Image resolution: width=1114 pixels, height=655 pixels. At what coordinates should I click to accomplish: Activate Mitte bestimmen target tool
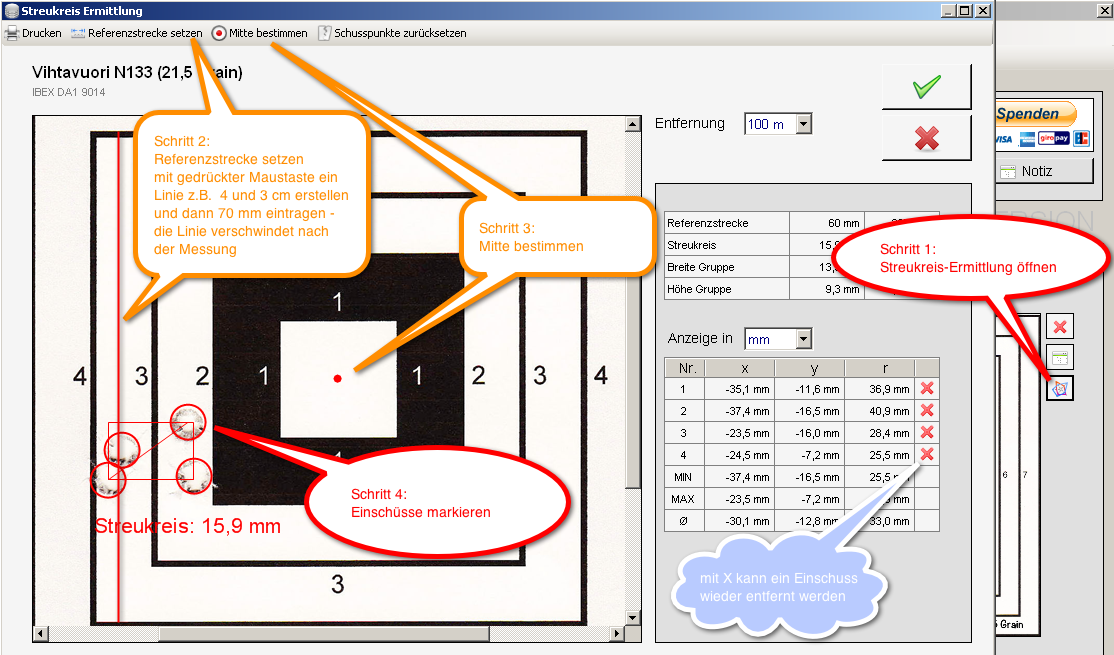260,33
